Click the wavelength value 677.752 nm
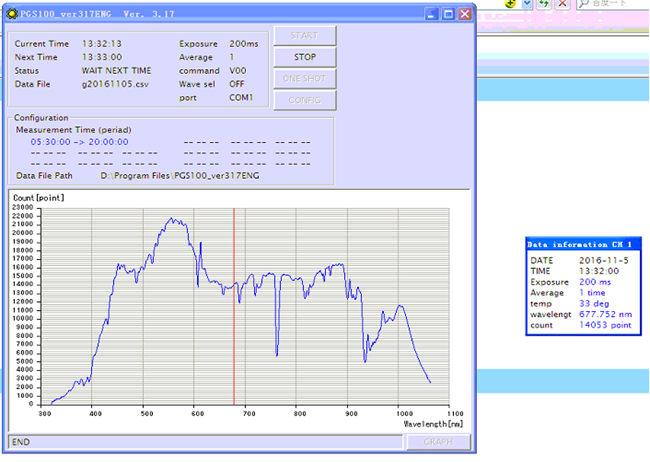 click(x=606, y=314)
